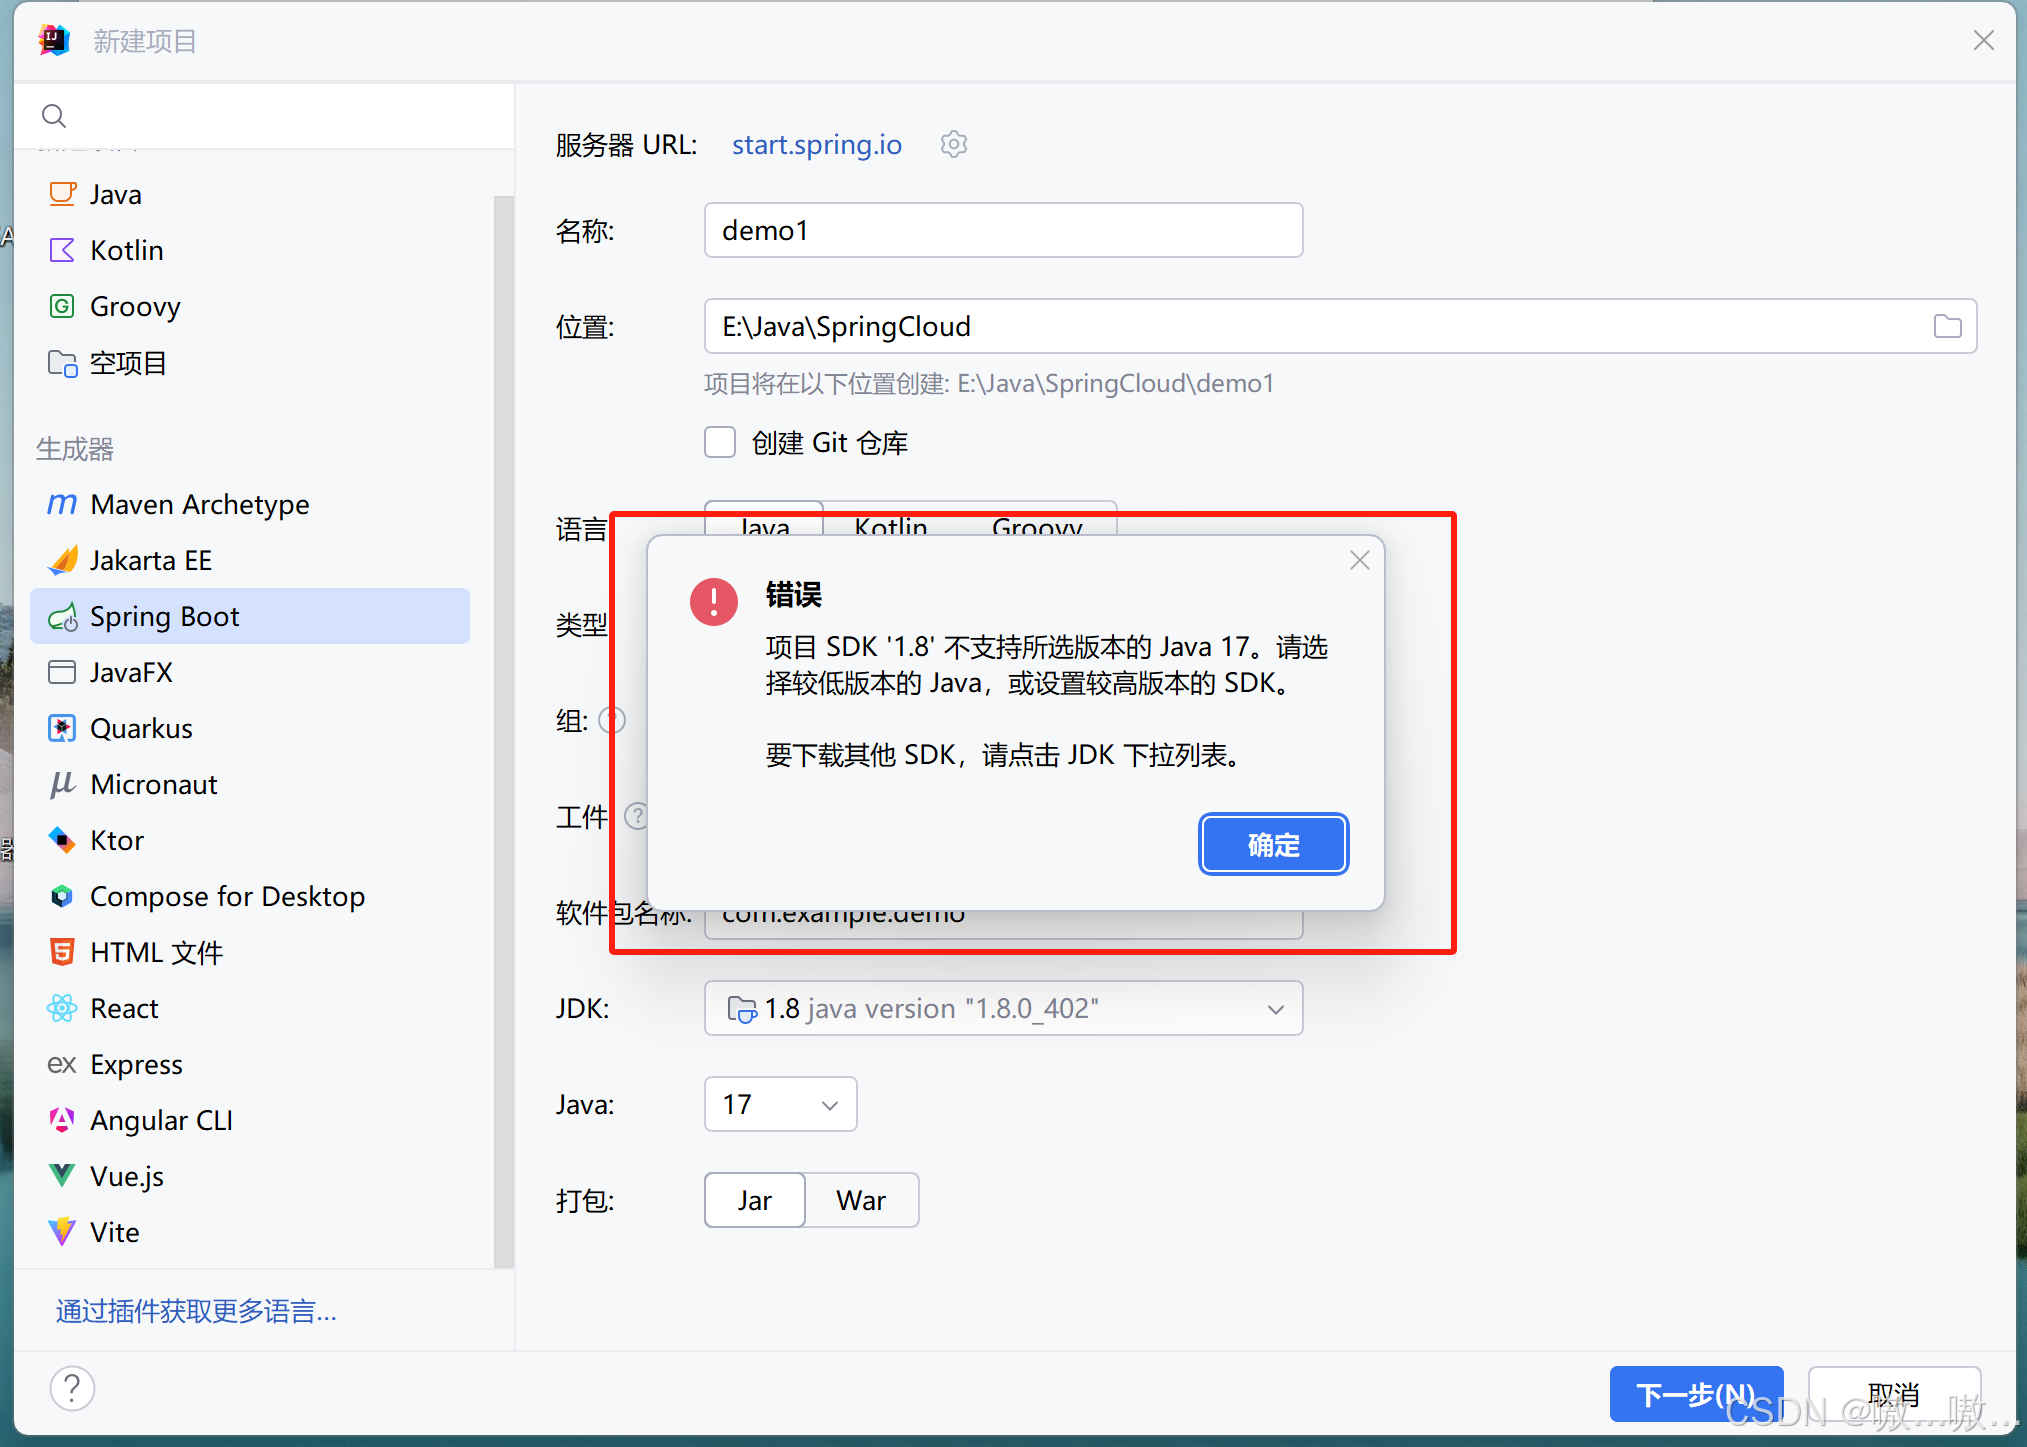Click the search magnifier in sidebar
2027x1447 pixels.
click(54, 115)
